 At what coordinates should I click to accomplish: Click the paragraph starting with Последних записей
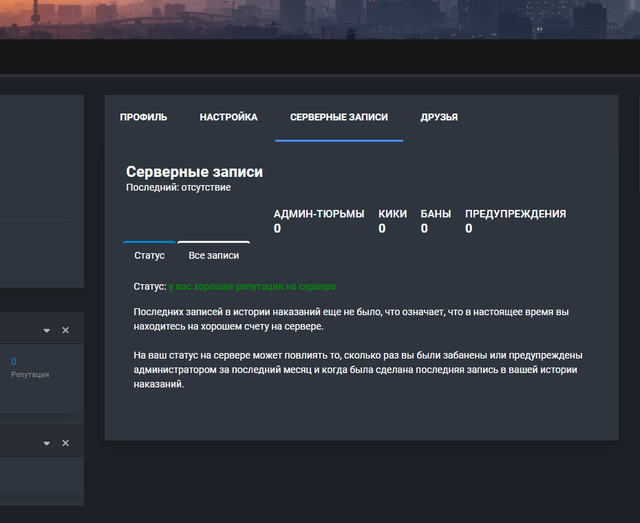click(x=351, y=319)
